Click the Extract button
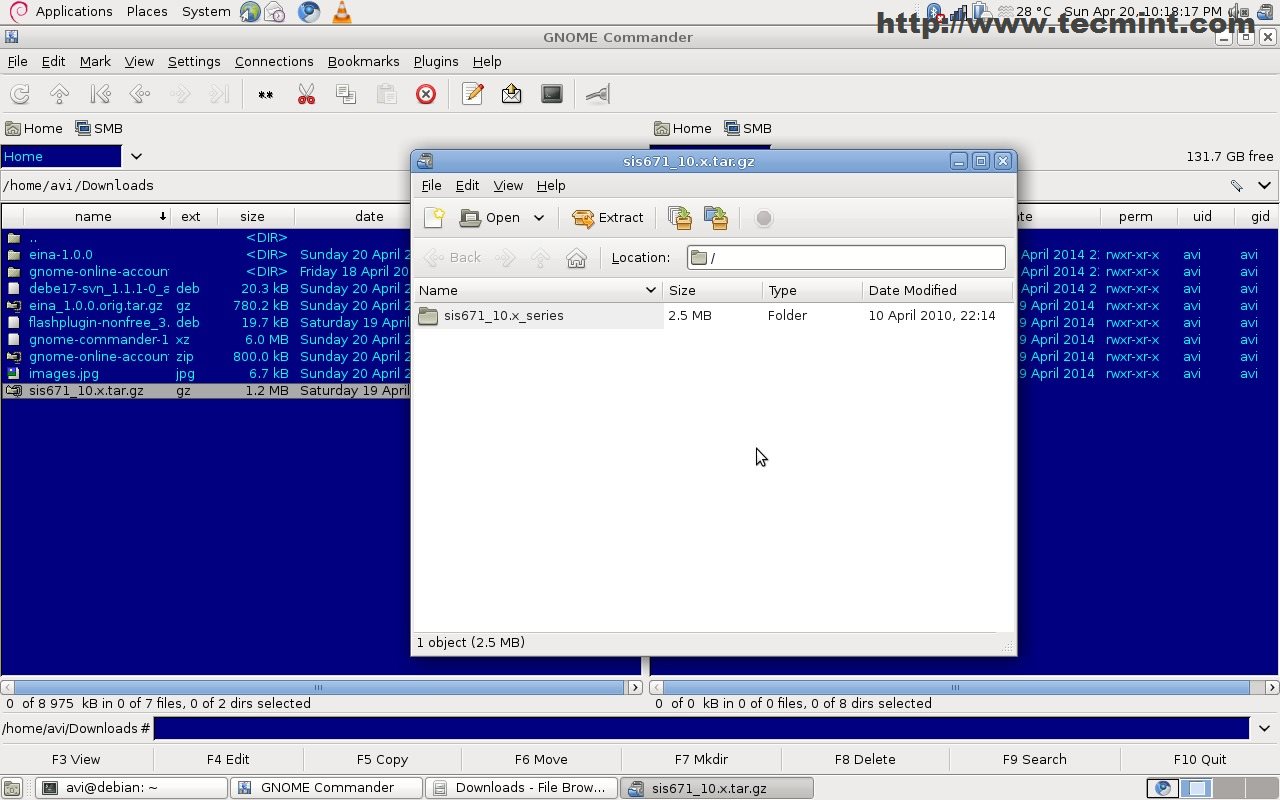Screen dimensions: 1280x800 pos(608,218)
